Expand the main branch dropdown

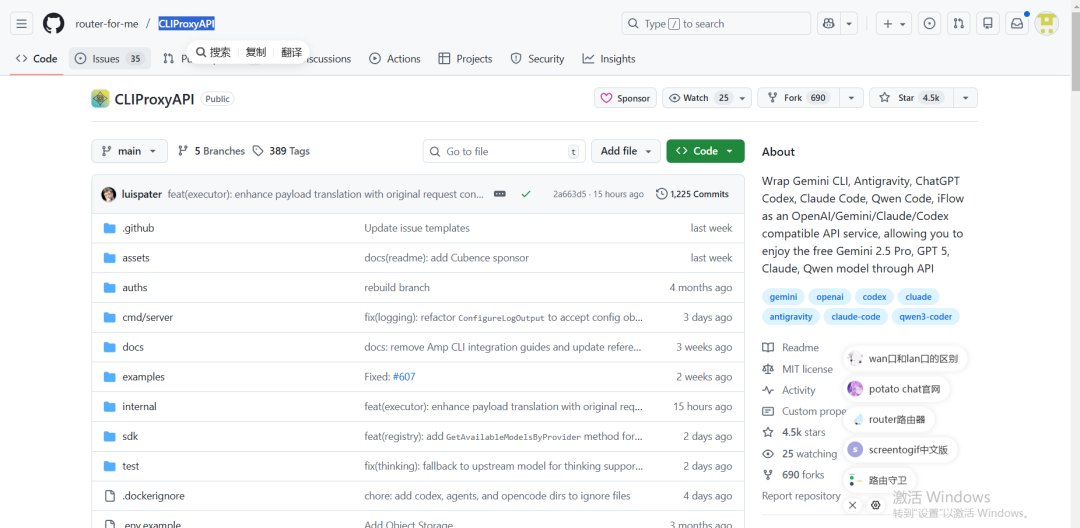[x=129, y=151]
